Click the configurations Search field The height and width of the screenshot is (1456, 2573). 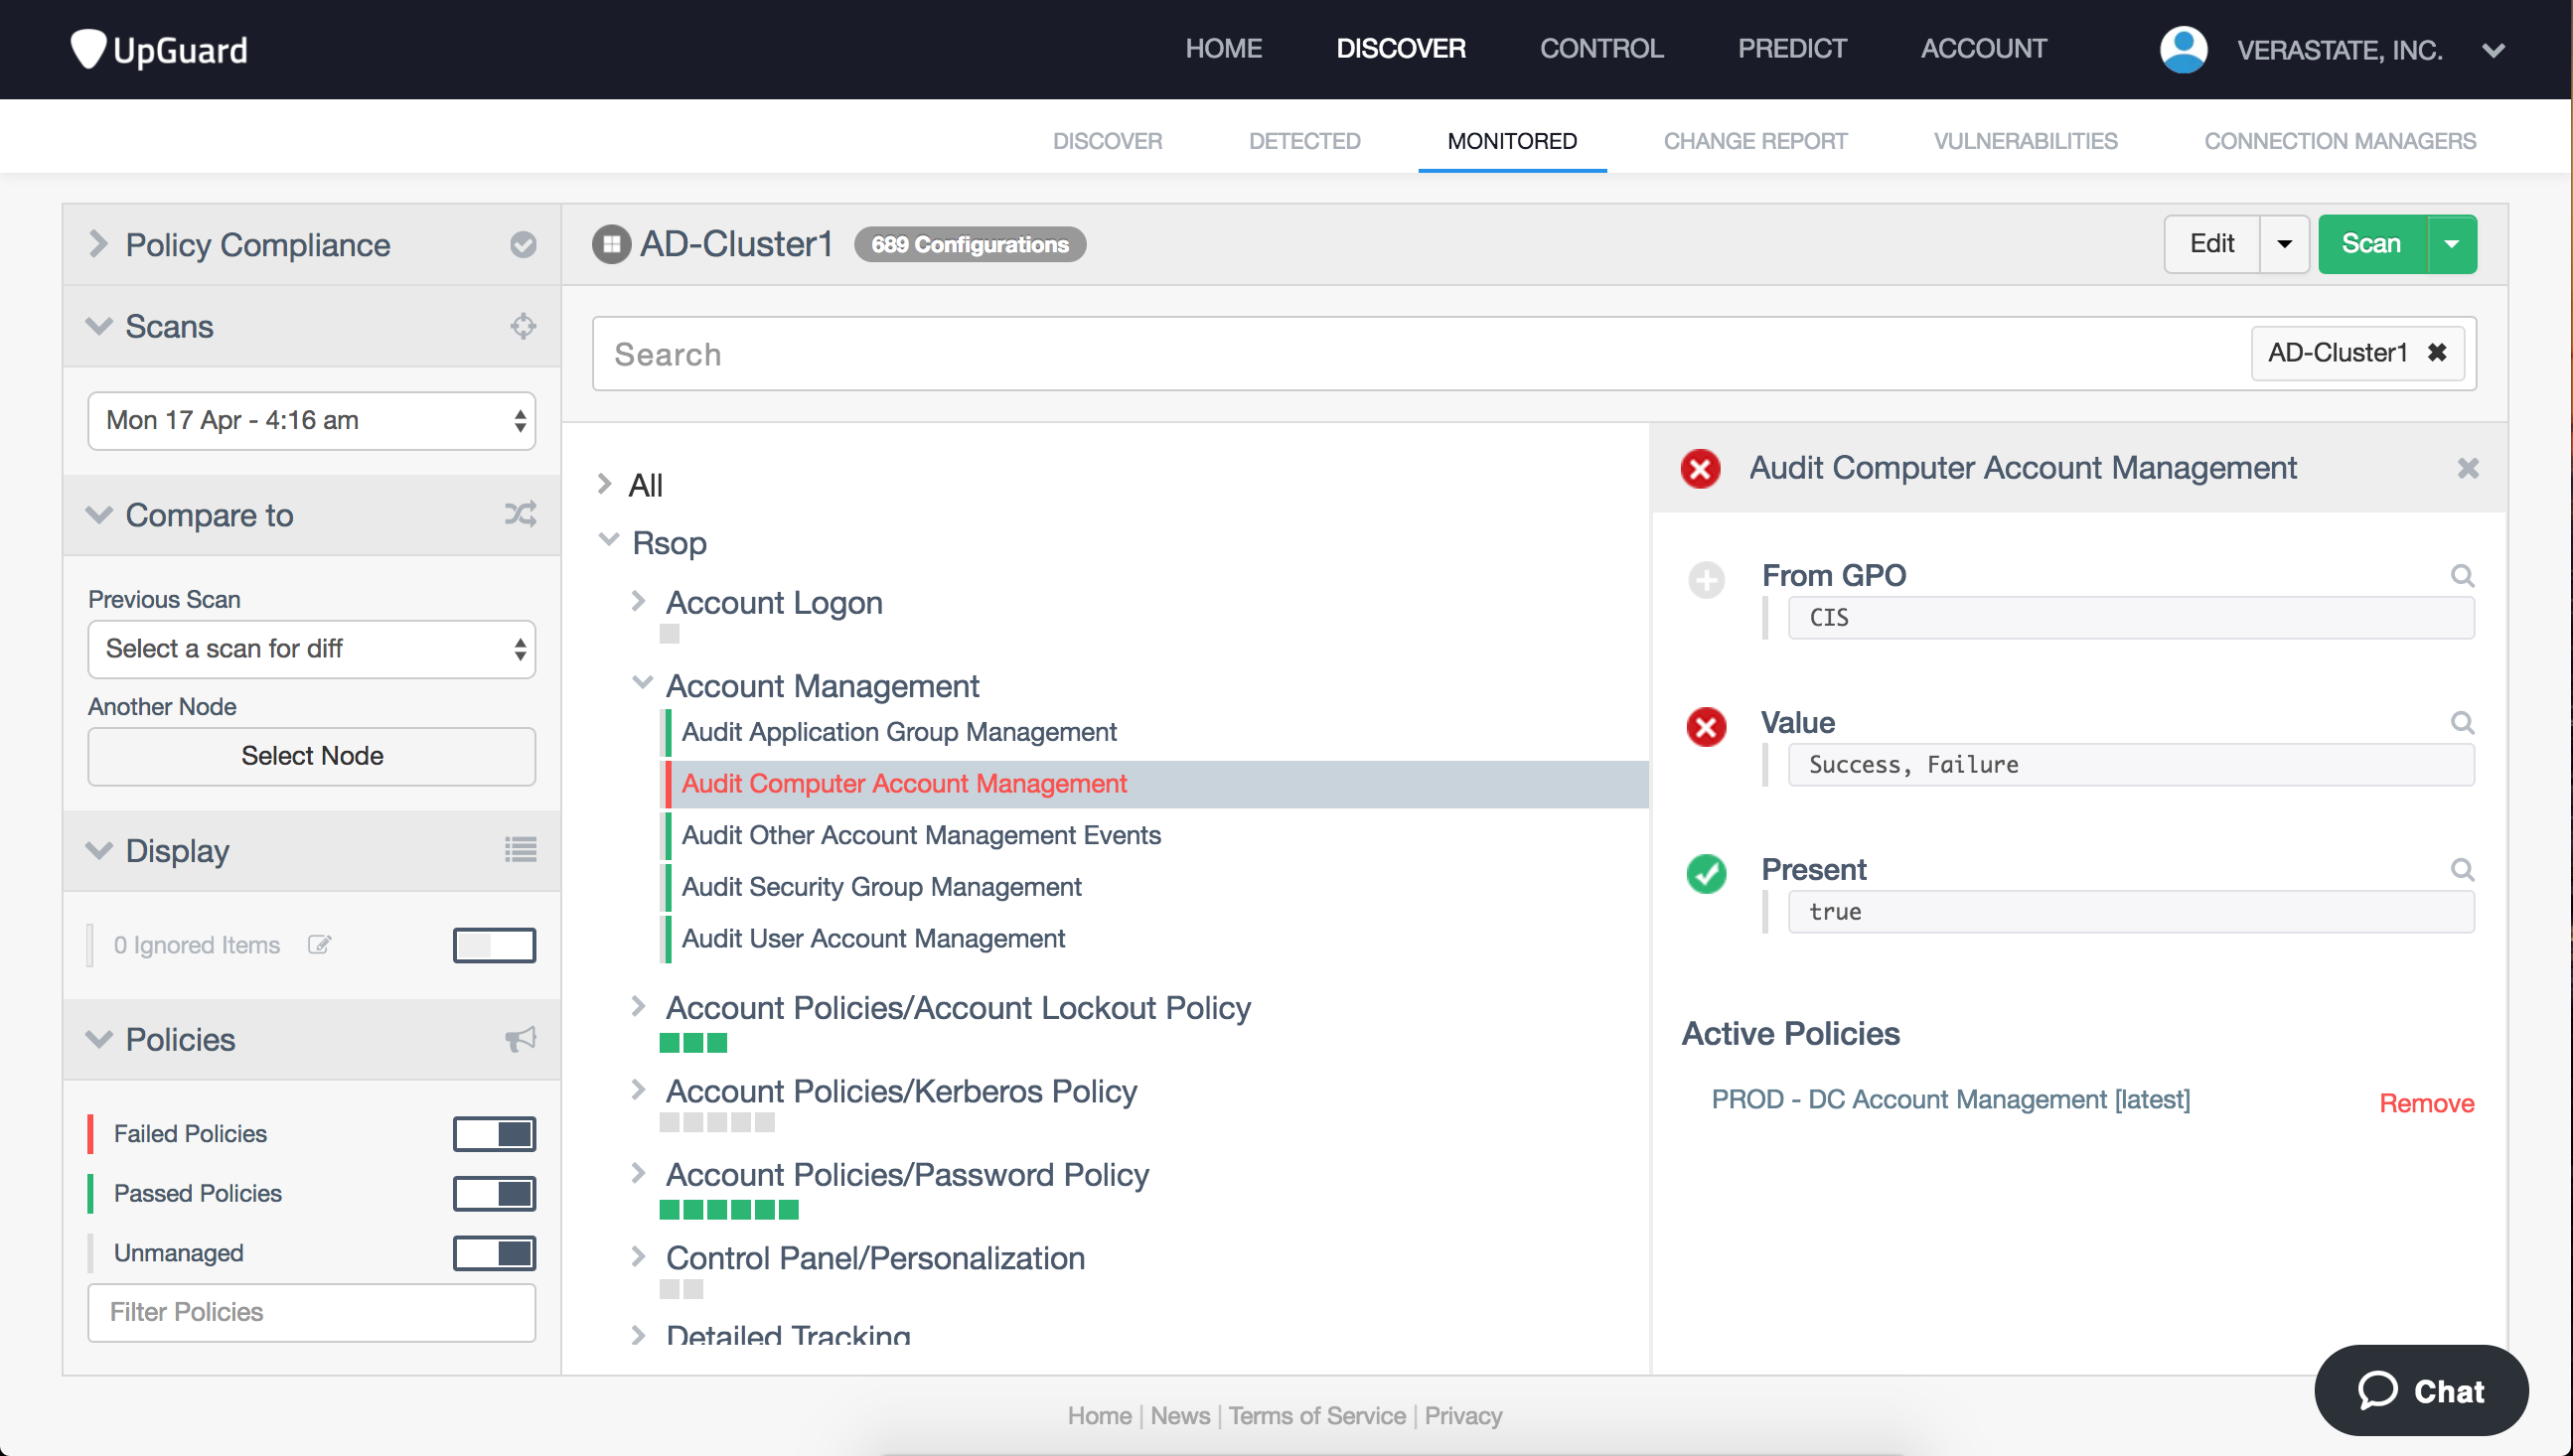point(1420,354)
